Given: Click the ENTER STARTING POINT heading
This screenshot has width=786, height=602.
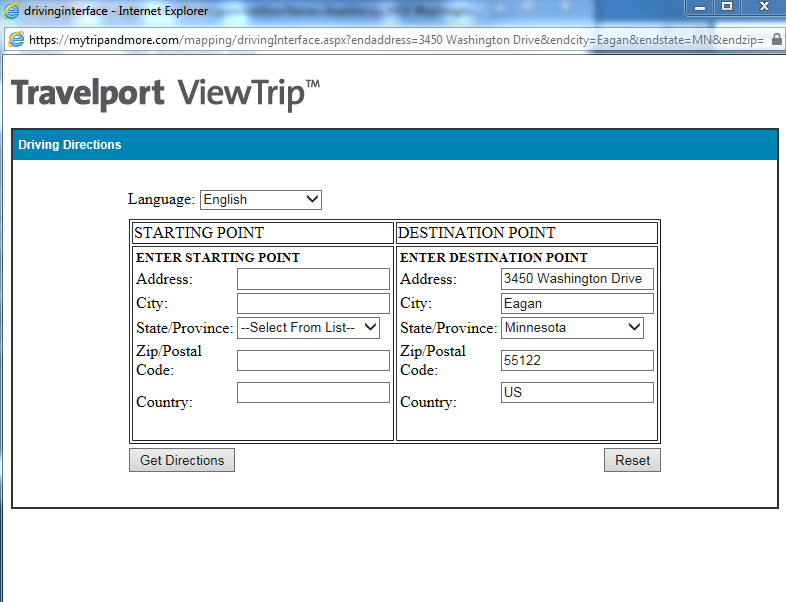Looking at the screenshot, I should click(x=218, y=258).
